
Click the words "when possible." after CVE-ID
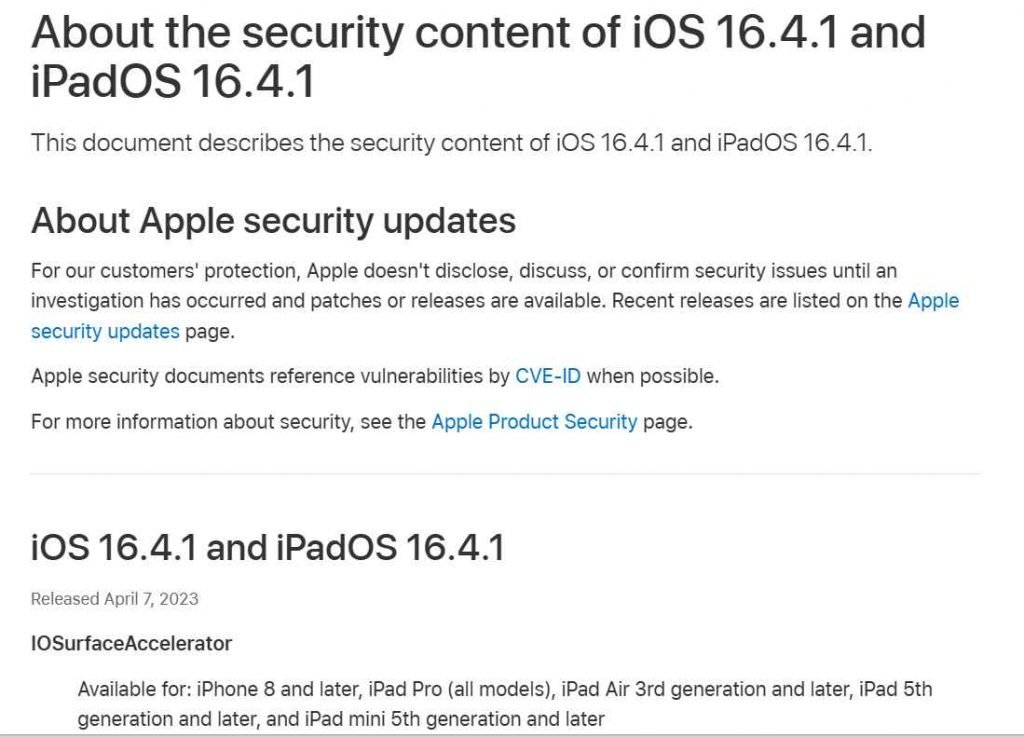(652, 376)
